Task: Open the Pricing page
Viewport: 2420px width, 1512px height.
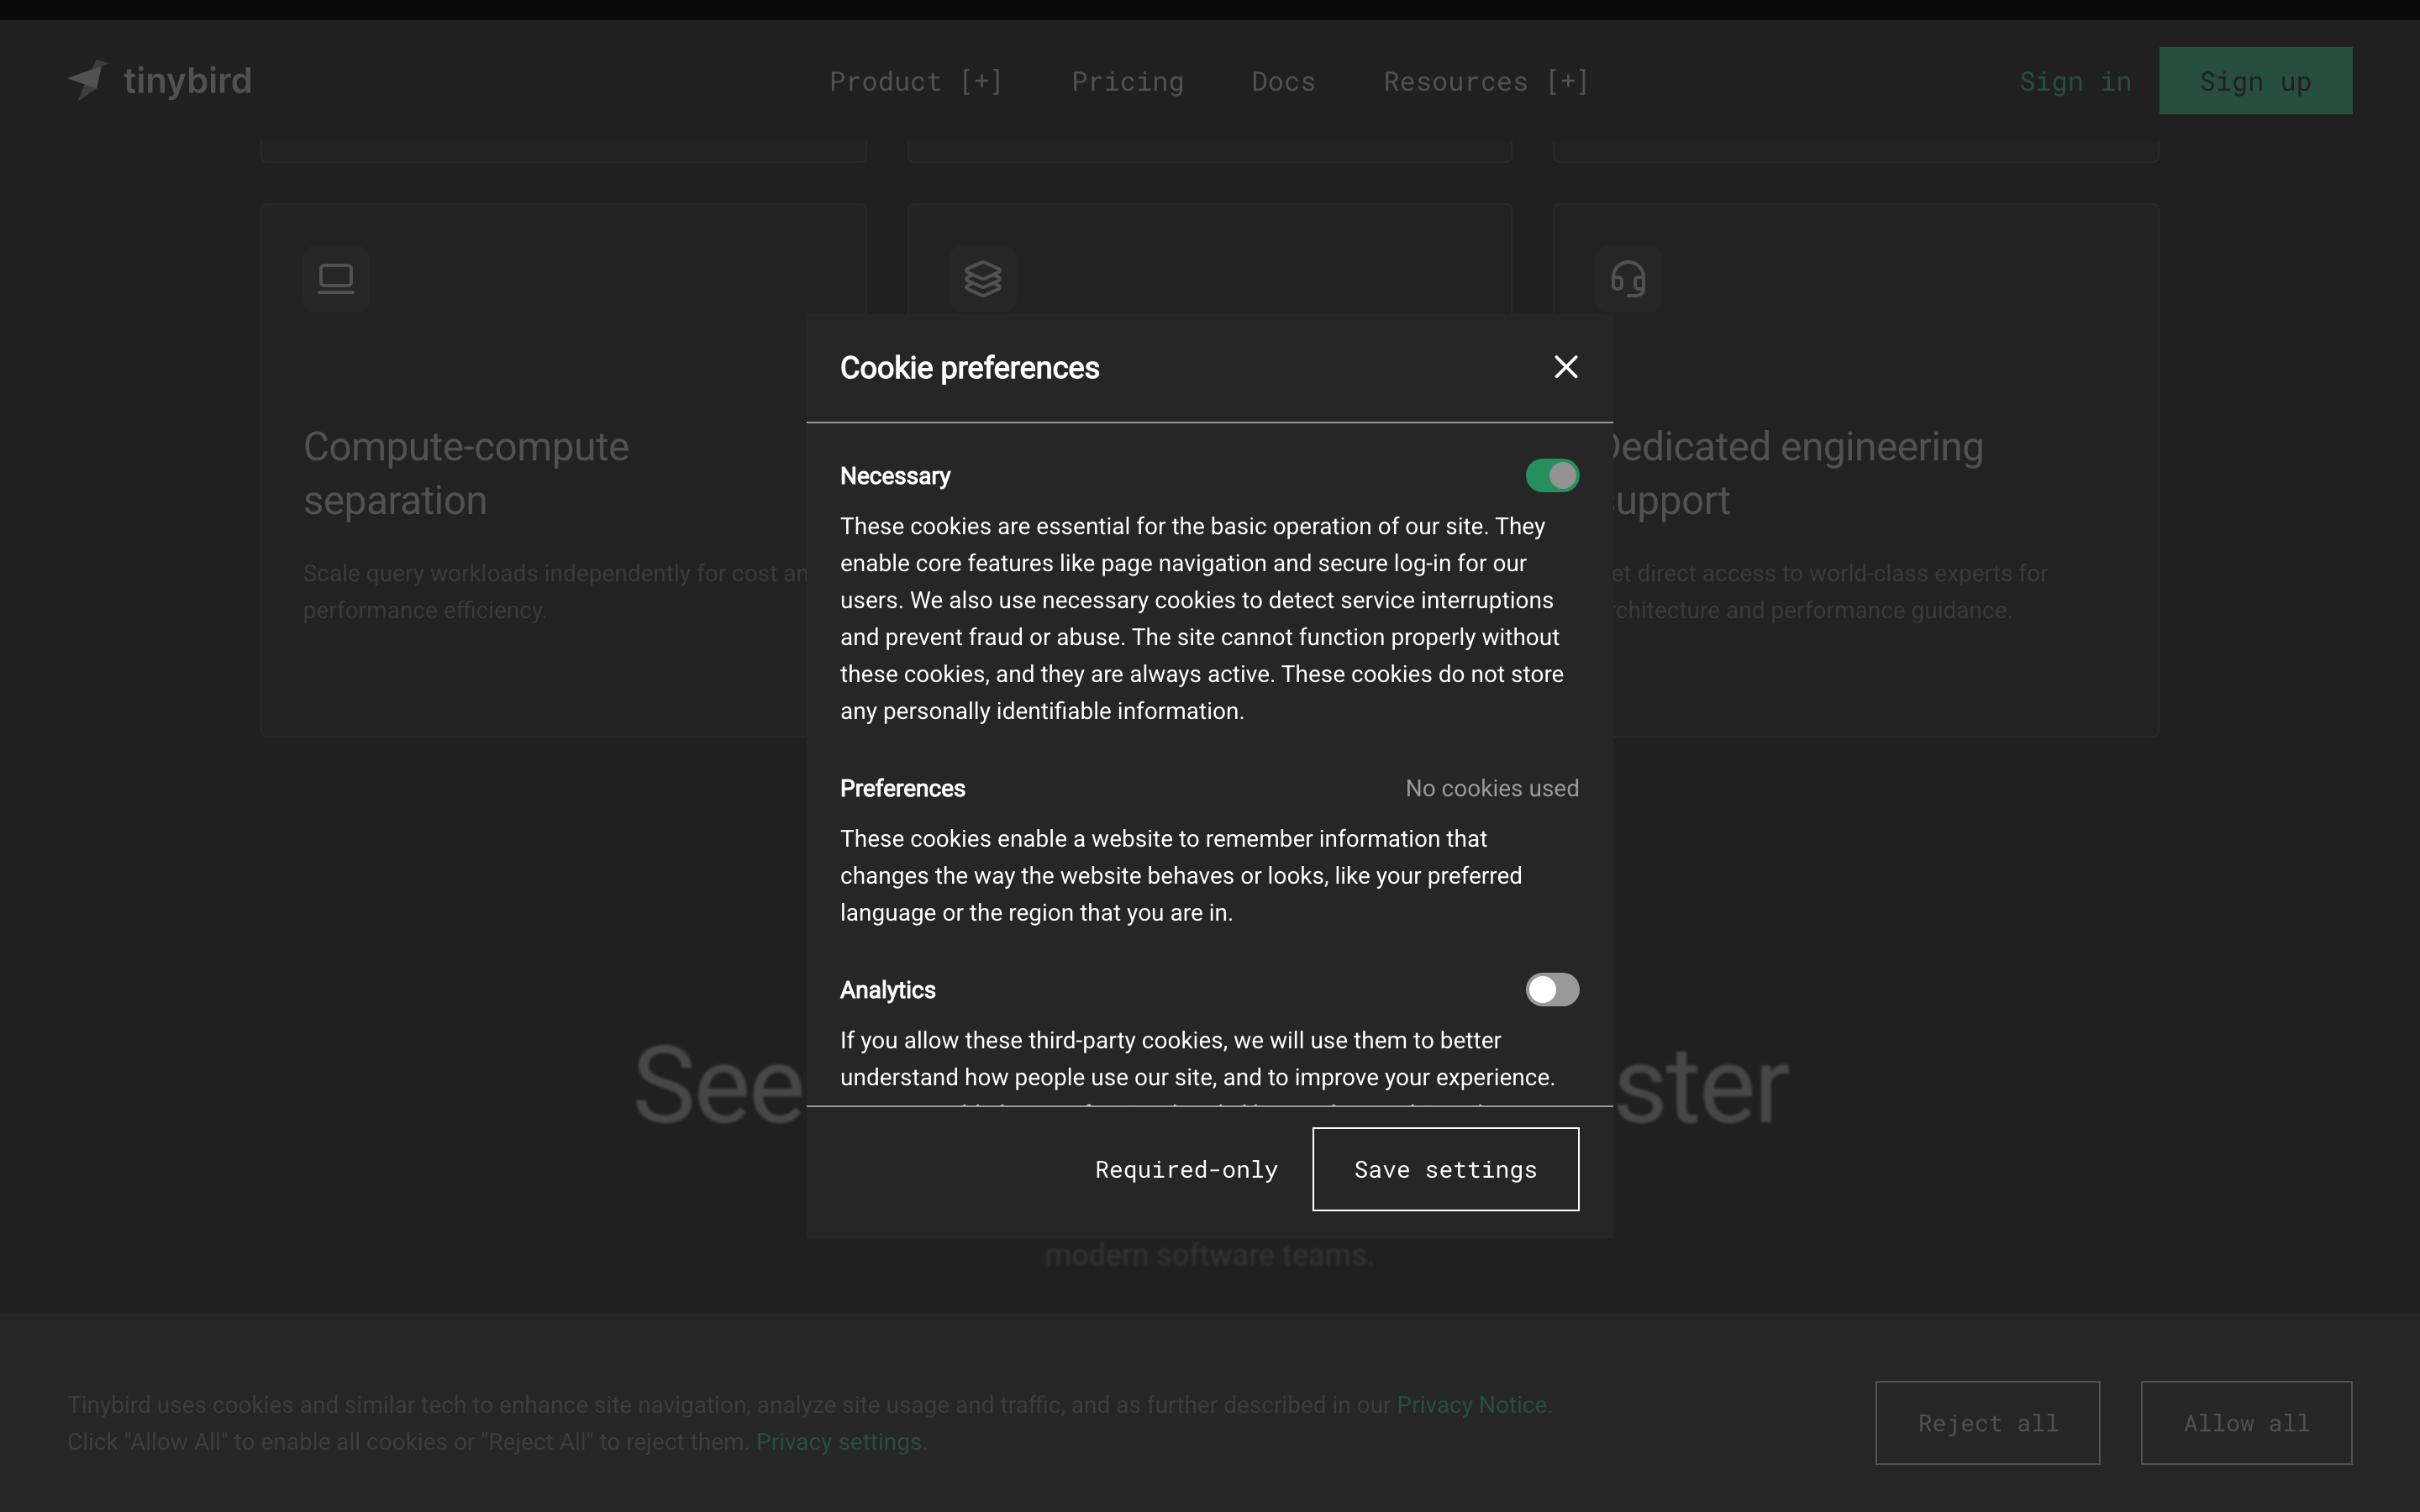Action: point(1127,81)
